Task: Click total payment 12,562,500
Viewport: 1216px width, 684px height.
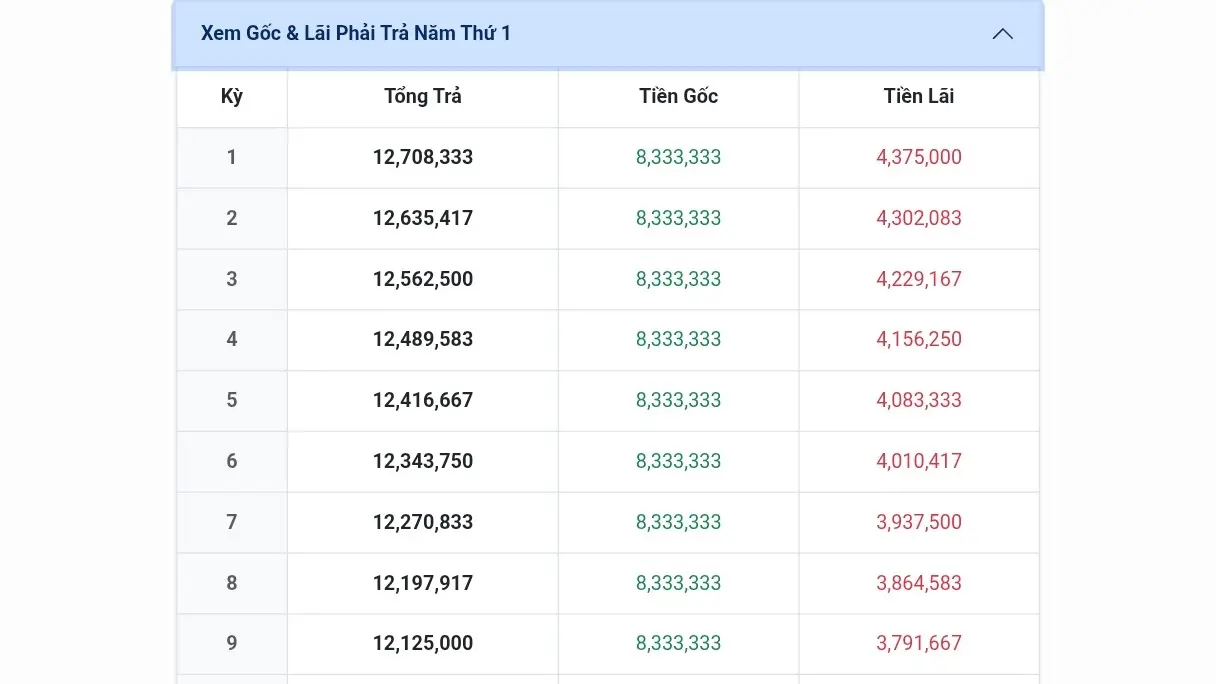Action: point(423,280)
